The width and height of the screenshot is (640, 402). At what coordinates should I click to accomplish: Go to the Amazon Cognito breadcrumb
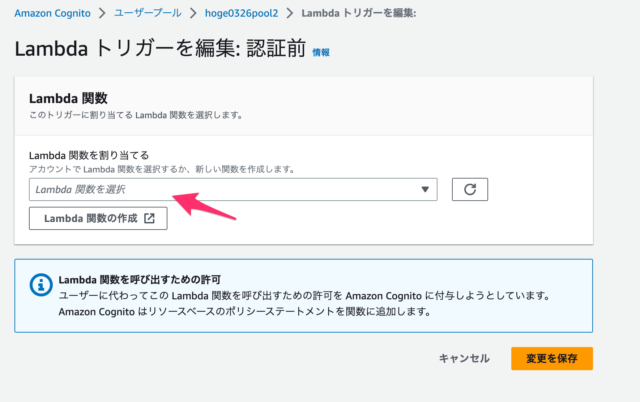52,13
